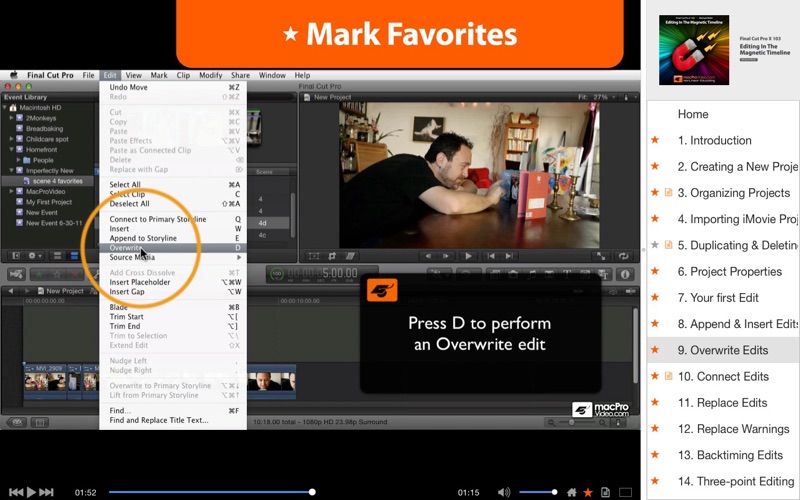Screen dimensions: 800x500
Task: Enter viewer fullscreen playback arrows icon
Action: tap(601, 256)
